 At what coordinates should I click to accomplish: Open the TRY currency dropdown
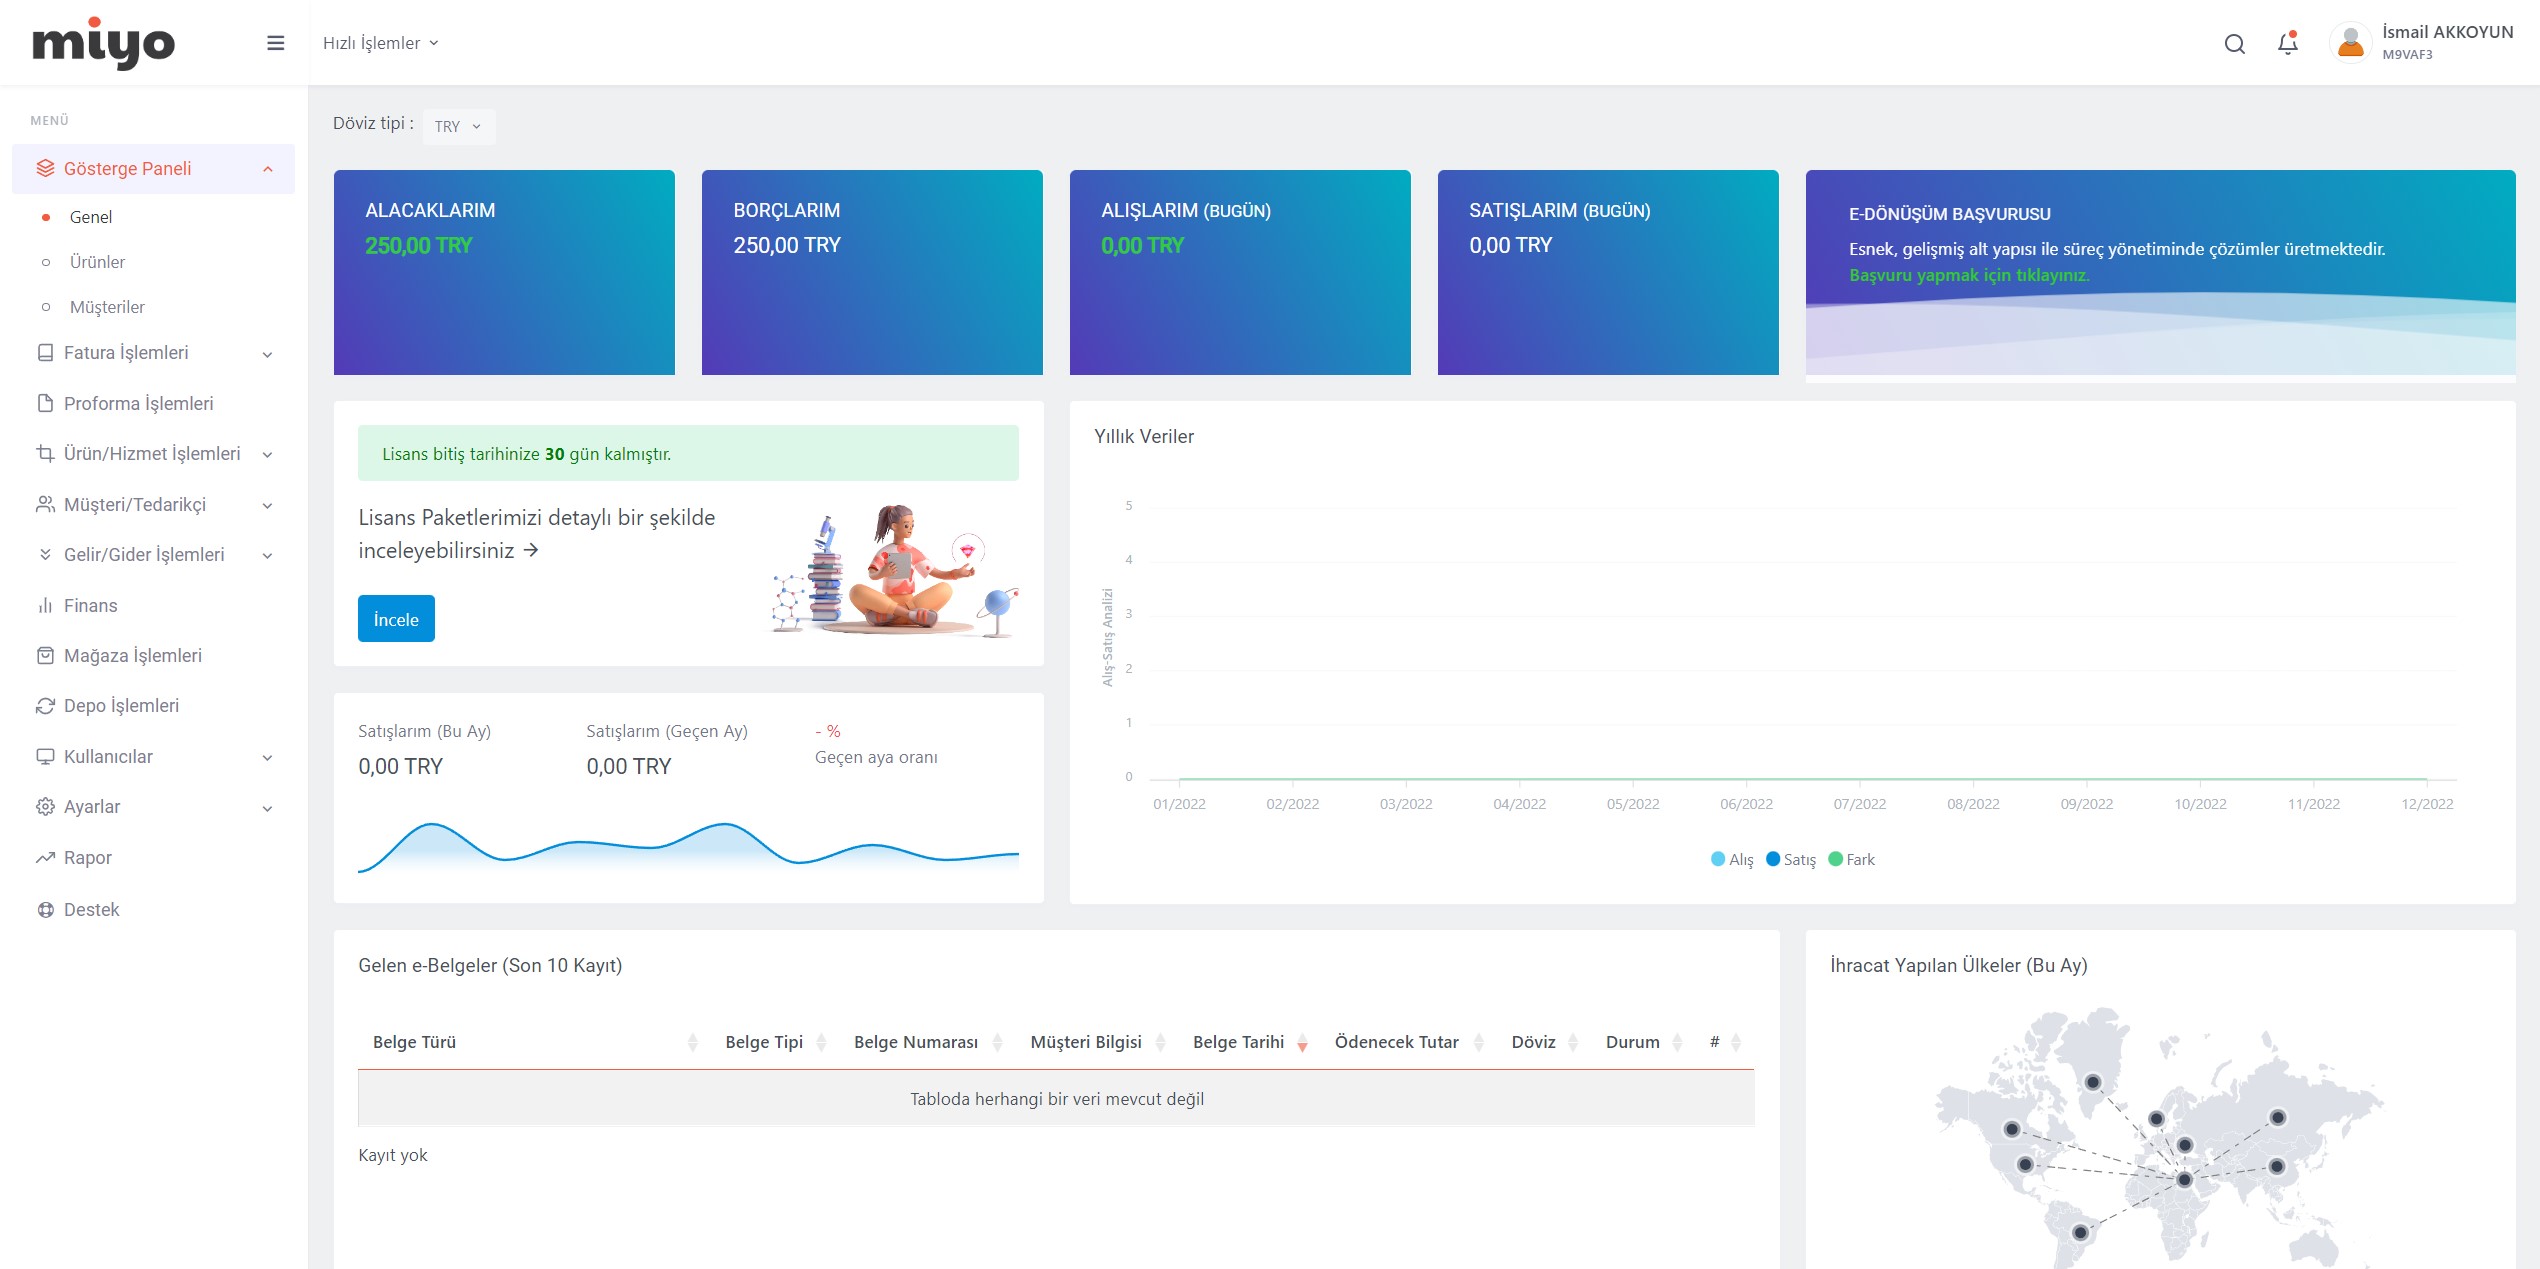click(458, 127)
